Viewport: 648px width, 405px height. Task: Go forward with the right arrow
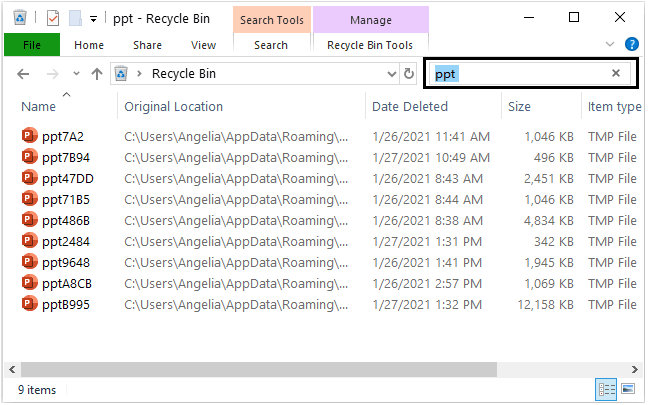pyautogui.click(x=52, y=74)
